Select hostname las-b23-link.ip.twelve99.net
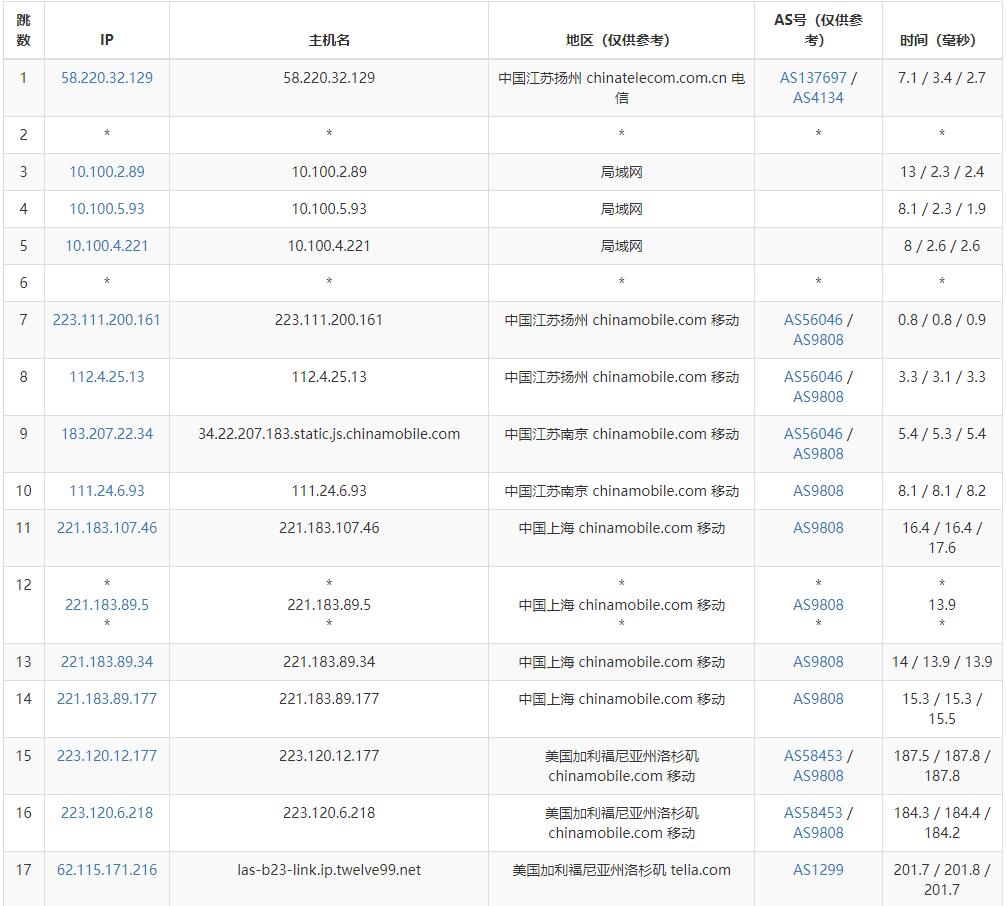This screenshot has height=906, width=1007. pyautogui.click(x=329, y=869)
